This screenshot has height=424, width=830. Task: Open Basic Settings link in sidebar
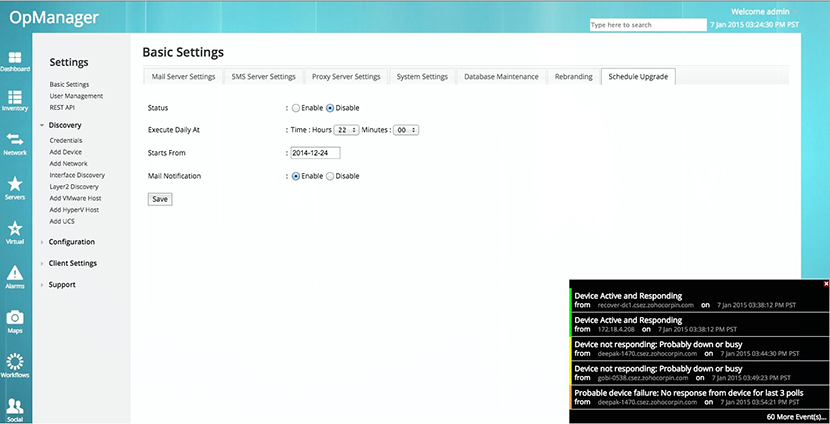69,85
